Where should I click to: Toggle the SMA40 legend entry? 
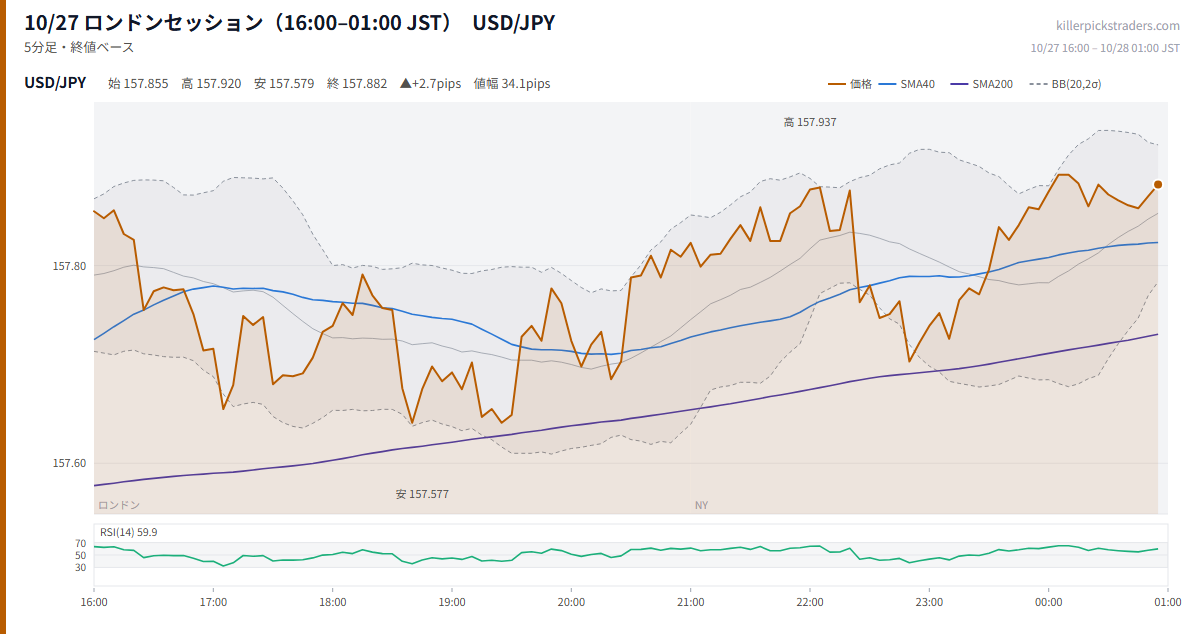coord(907,84)
